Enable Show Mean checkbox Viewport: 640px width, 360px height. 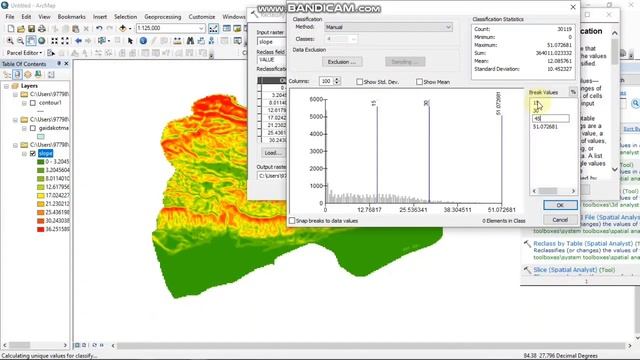click(419, 82)
